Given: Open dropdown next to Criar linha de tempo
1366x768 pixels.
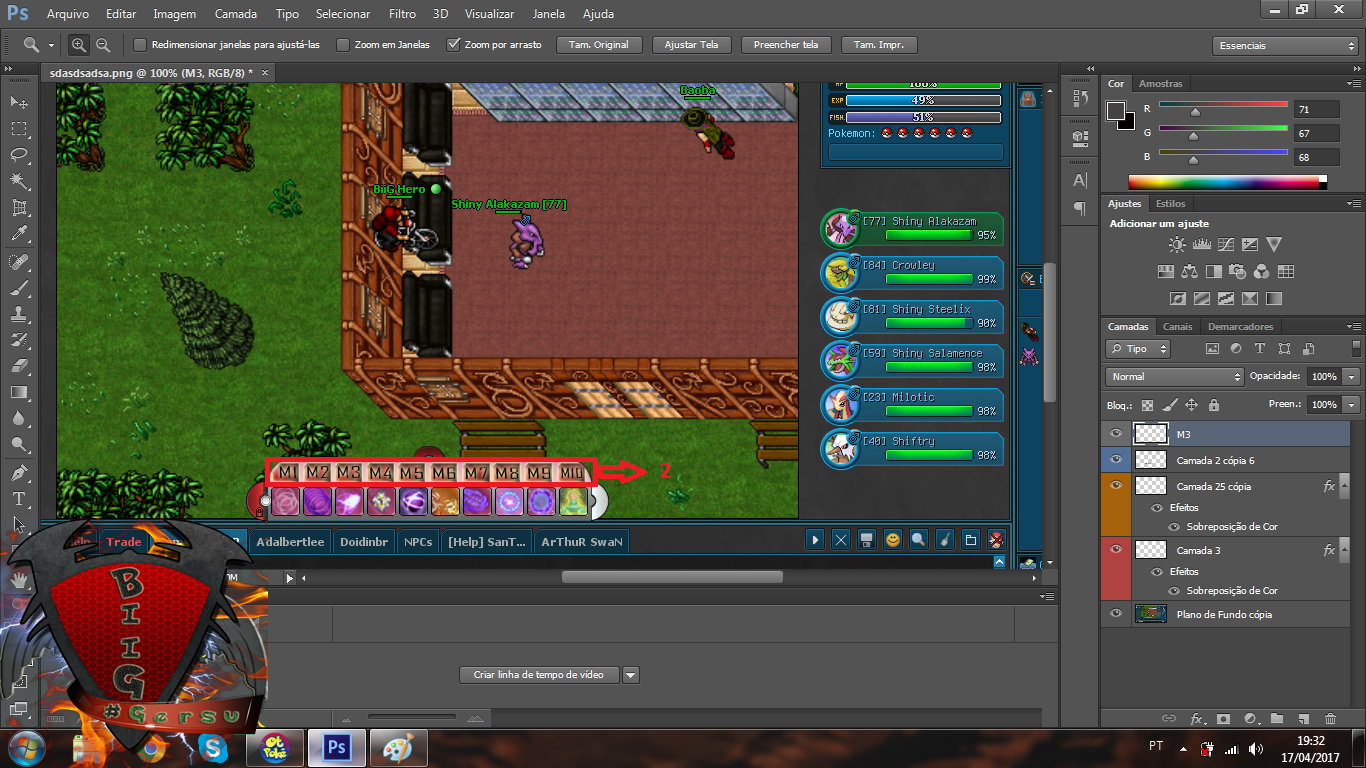Looking at the screenshot, I should (630, 675).
